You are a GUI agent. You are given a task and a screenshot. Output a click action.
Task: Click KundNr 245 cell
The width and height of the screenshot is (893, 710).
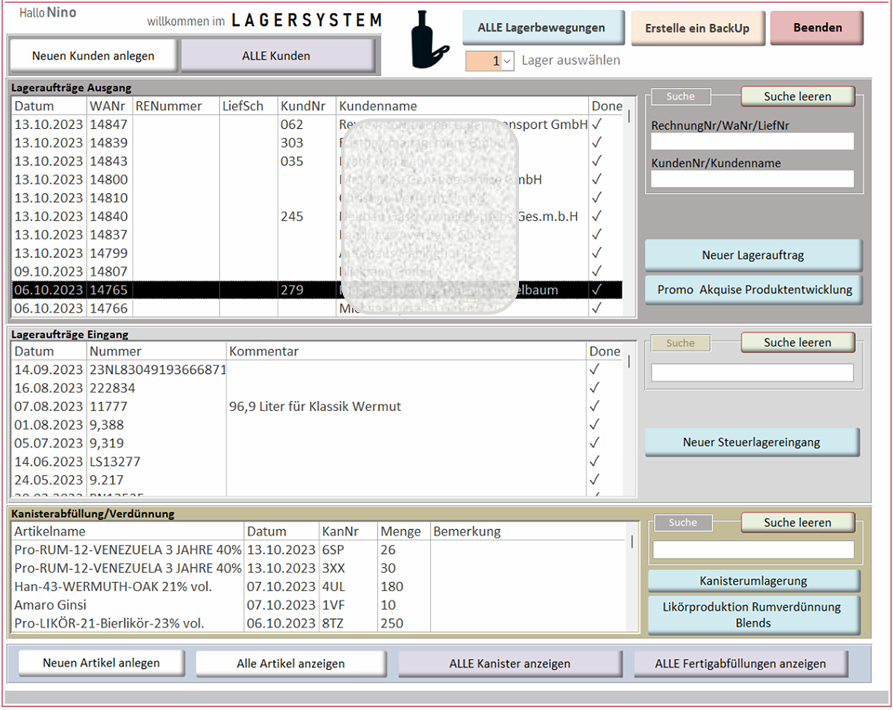[292, 216]
